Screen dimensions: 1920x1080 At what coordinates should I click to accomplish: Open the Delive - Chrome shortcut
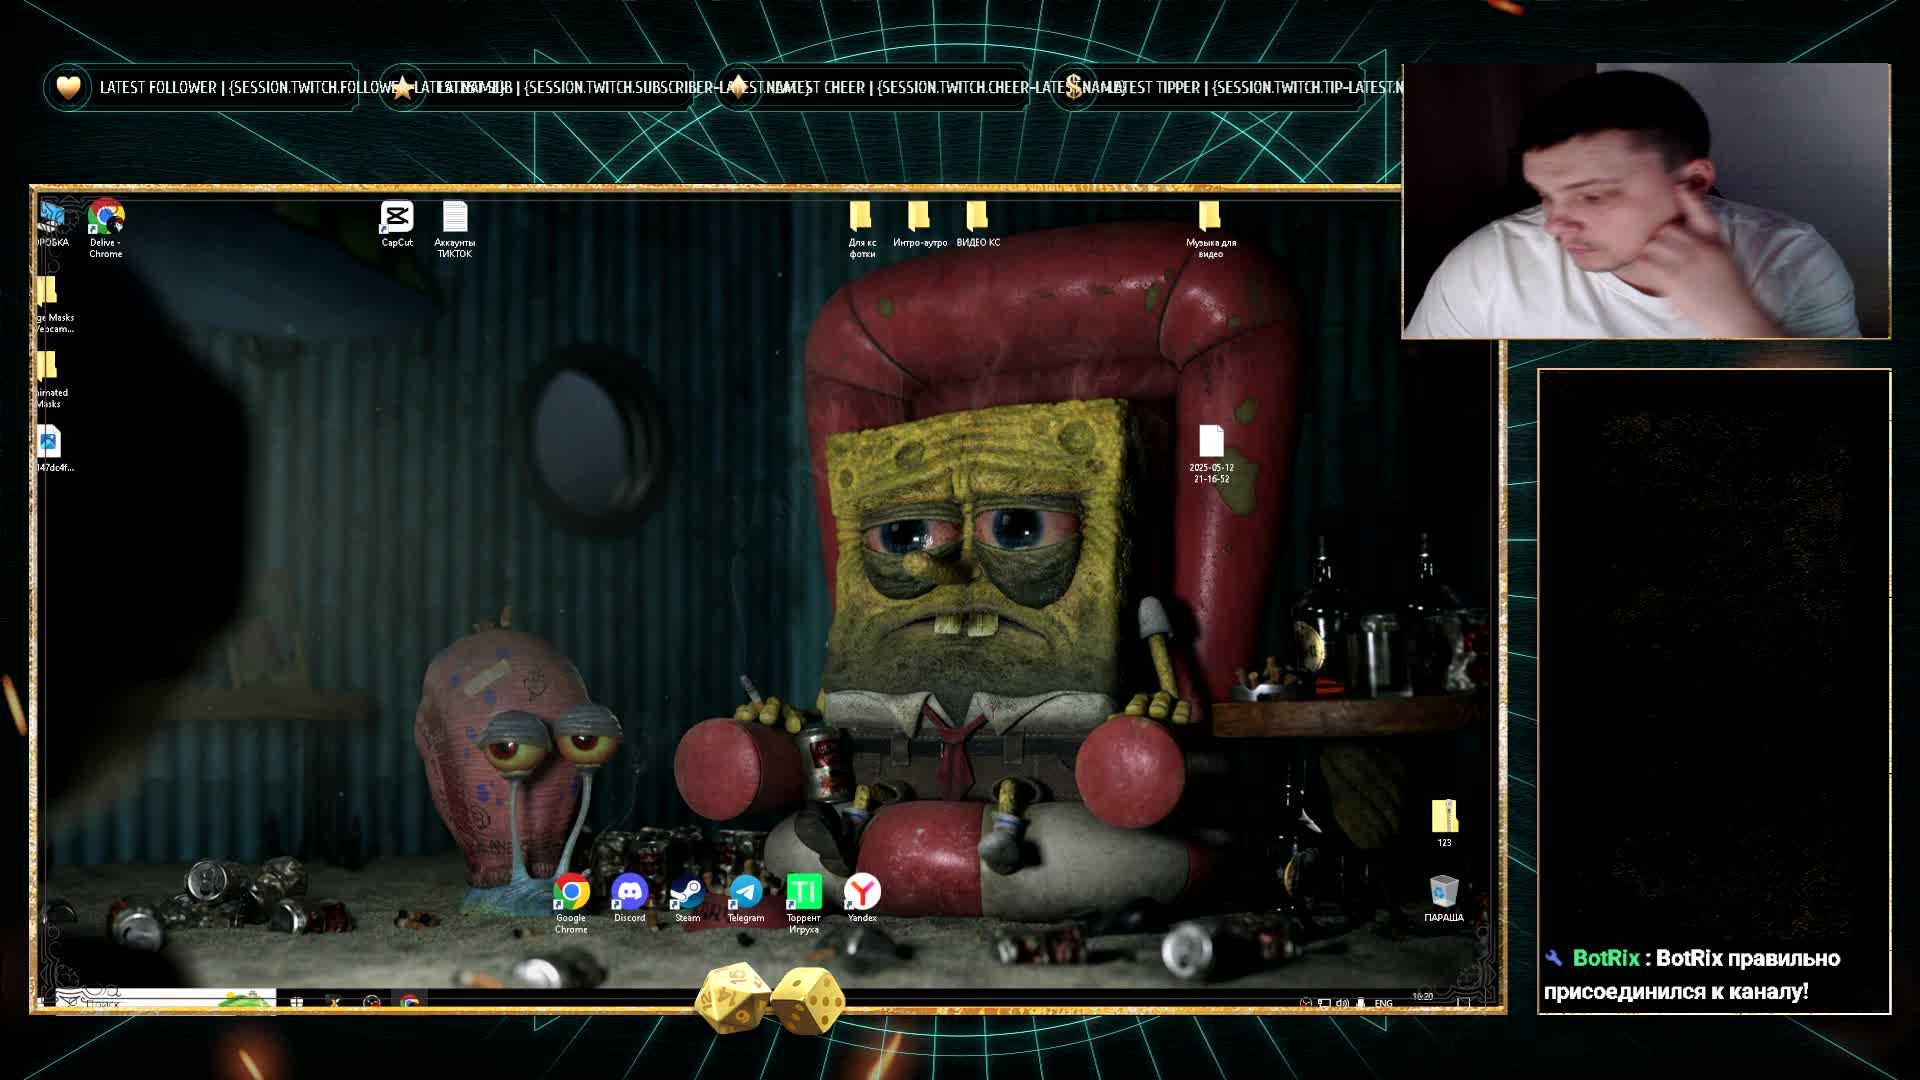click(x=106, y=229)
